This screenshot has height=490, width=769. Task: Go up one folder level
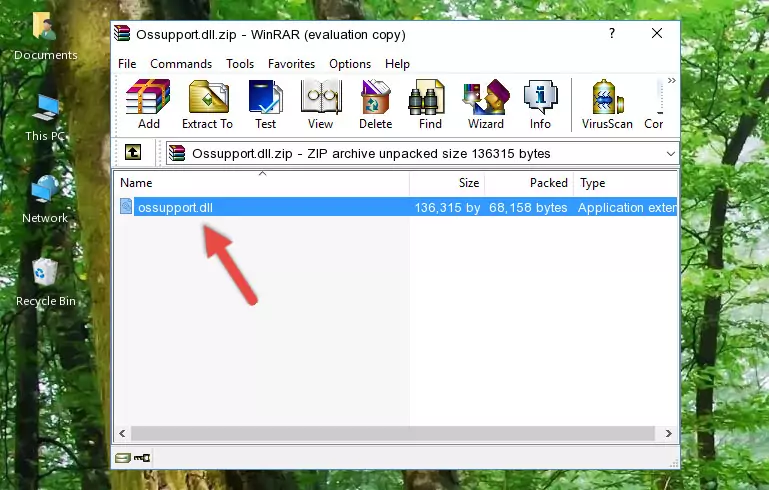133,153
